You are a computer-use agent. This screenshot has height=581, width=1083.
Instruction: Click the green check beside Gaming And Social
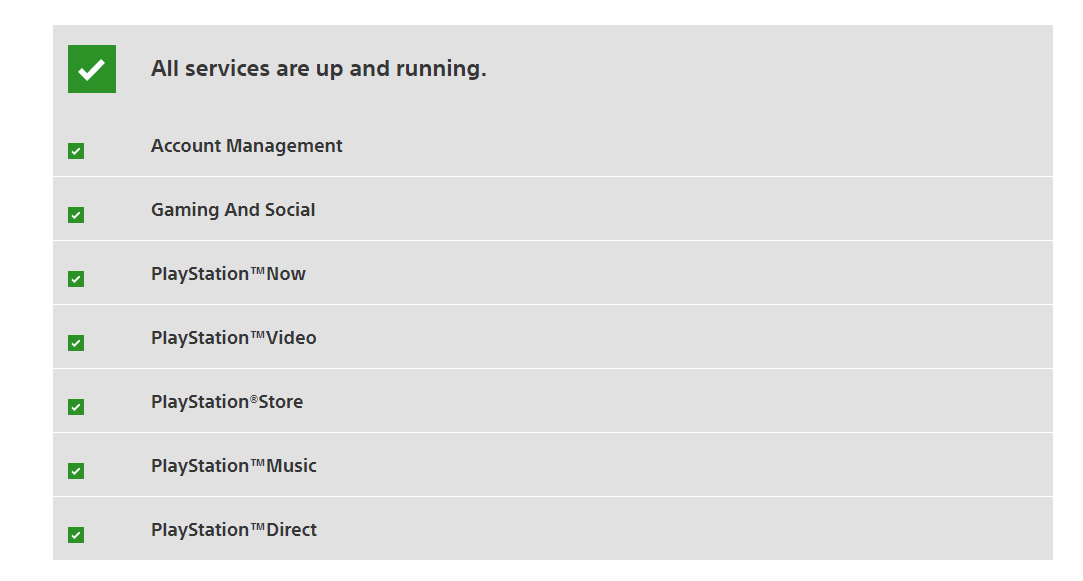tap(76, 215)
